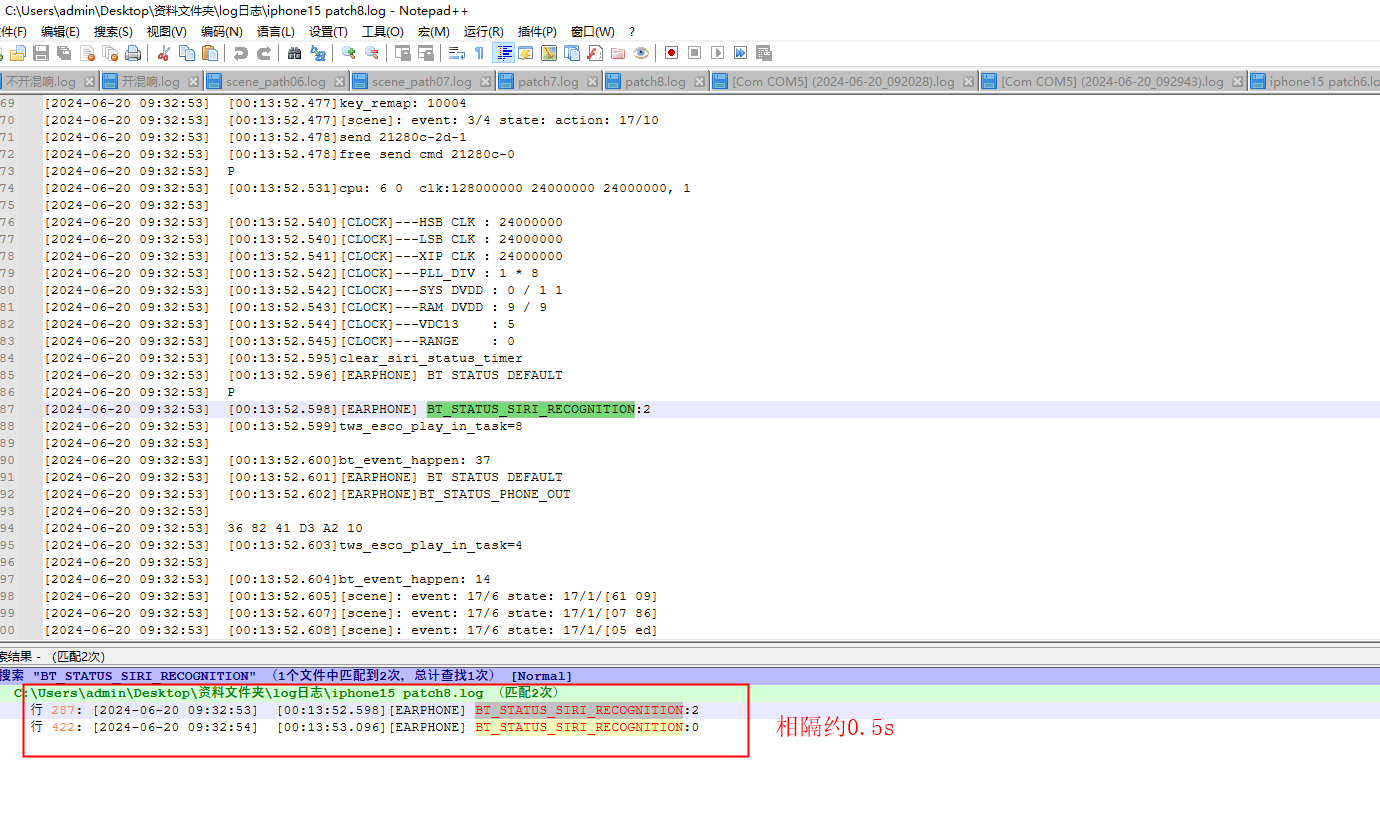The height and width of the screenshot is (814, 1380).
Task: Click the search result file path row
Action: 690,692
